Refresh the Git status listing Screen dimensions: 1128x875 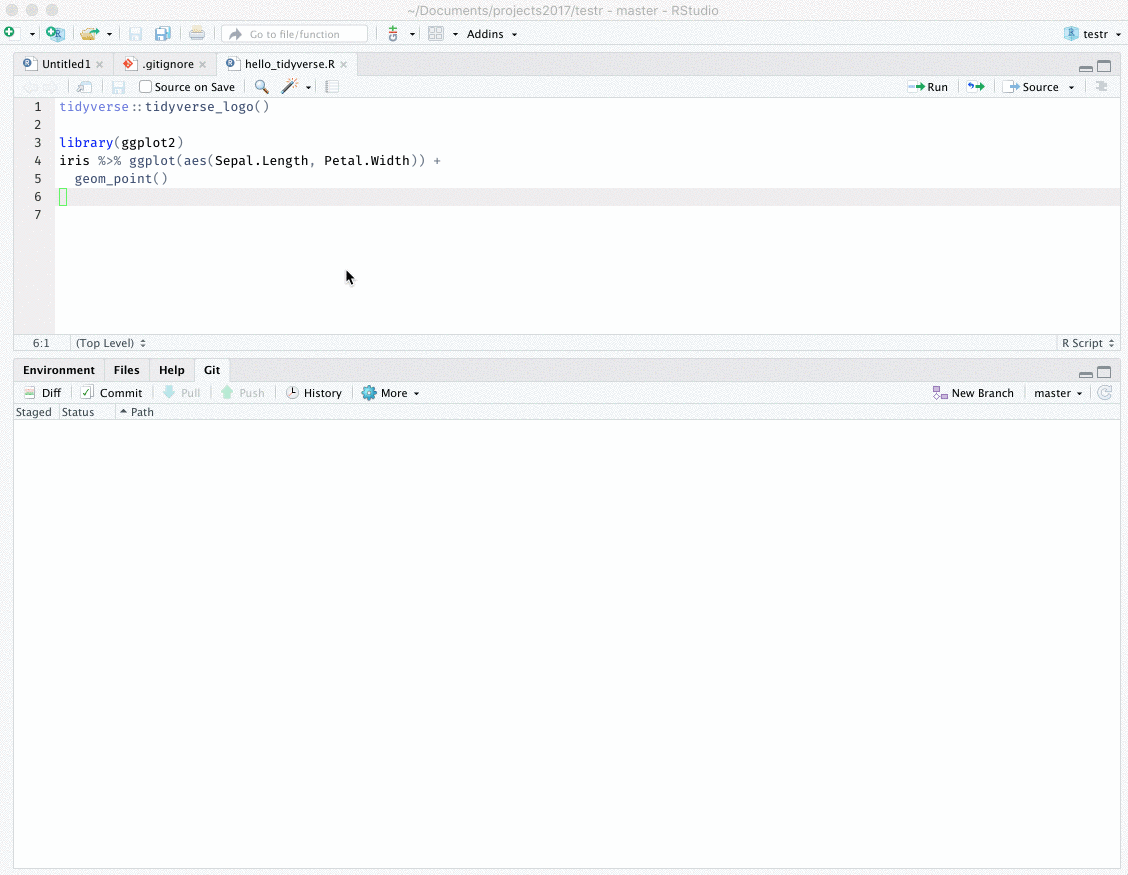pos(1104,392)
